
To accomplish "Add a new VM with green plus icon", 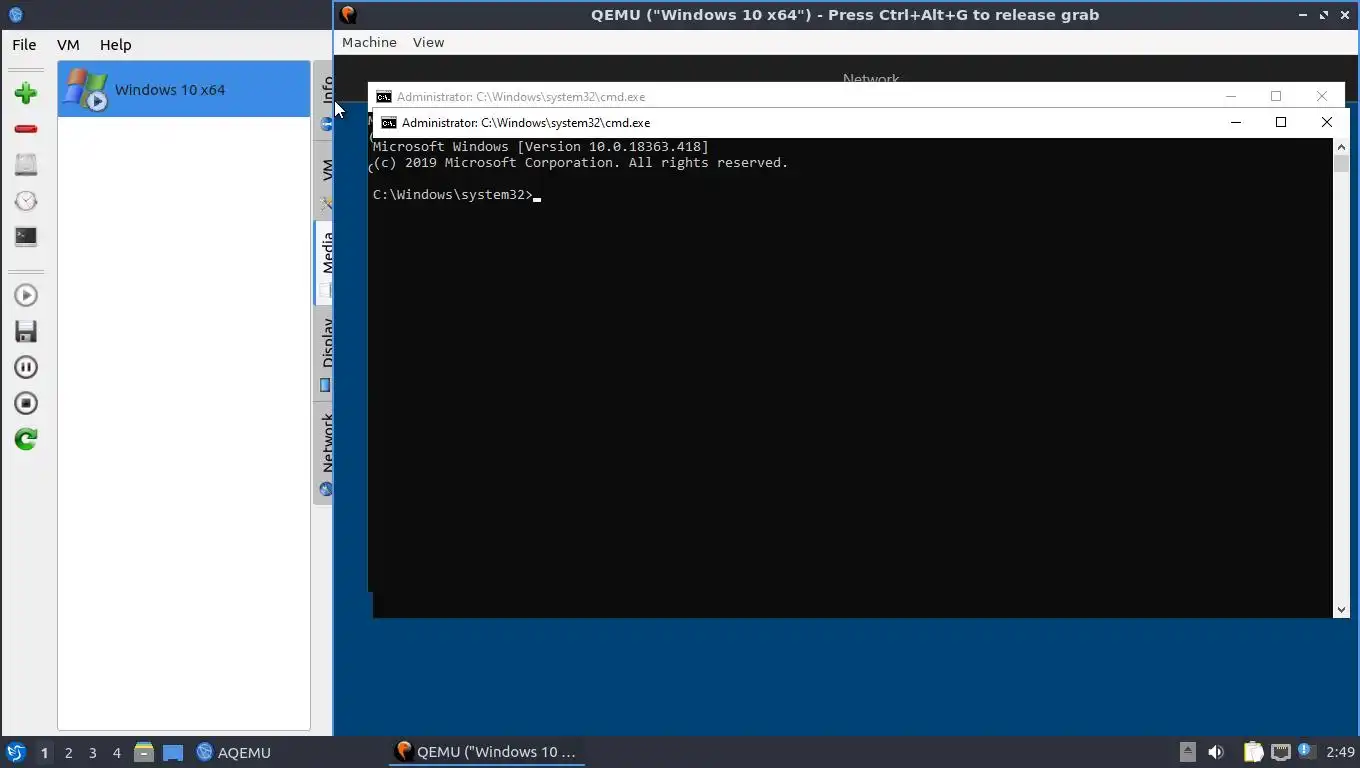I will 26,93.
